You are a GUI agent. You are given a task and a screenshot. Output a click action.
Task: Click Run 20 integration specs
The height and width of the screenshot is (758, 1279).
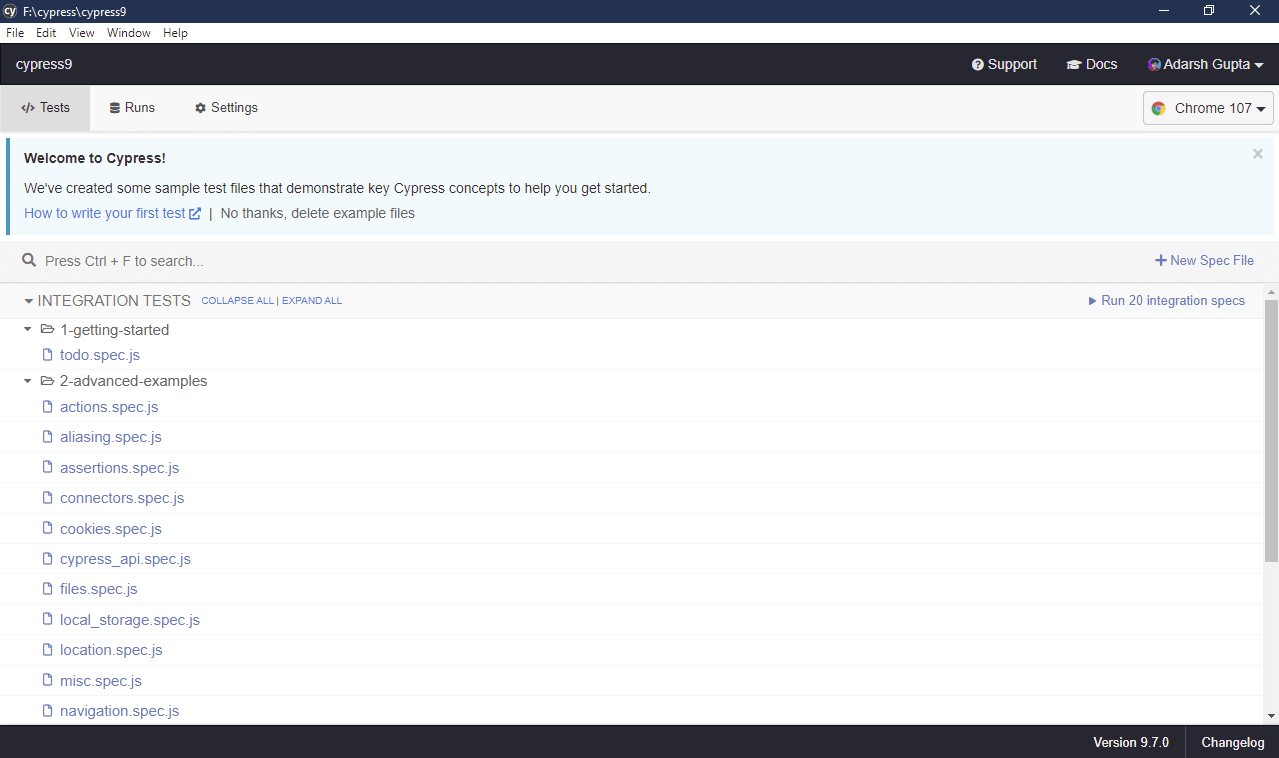1166,300
